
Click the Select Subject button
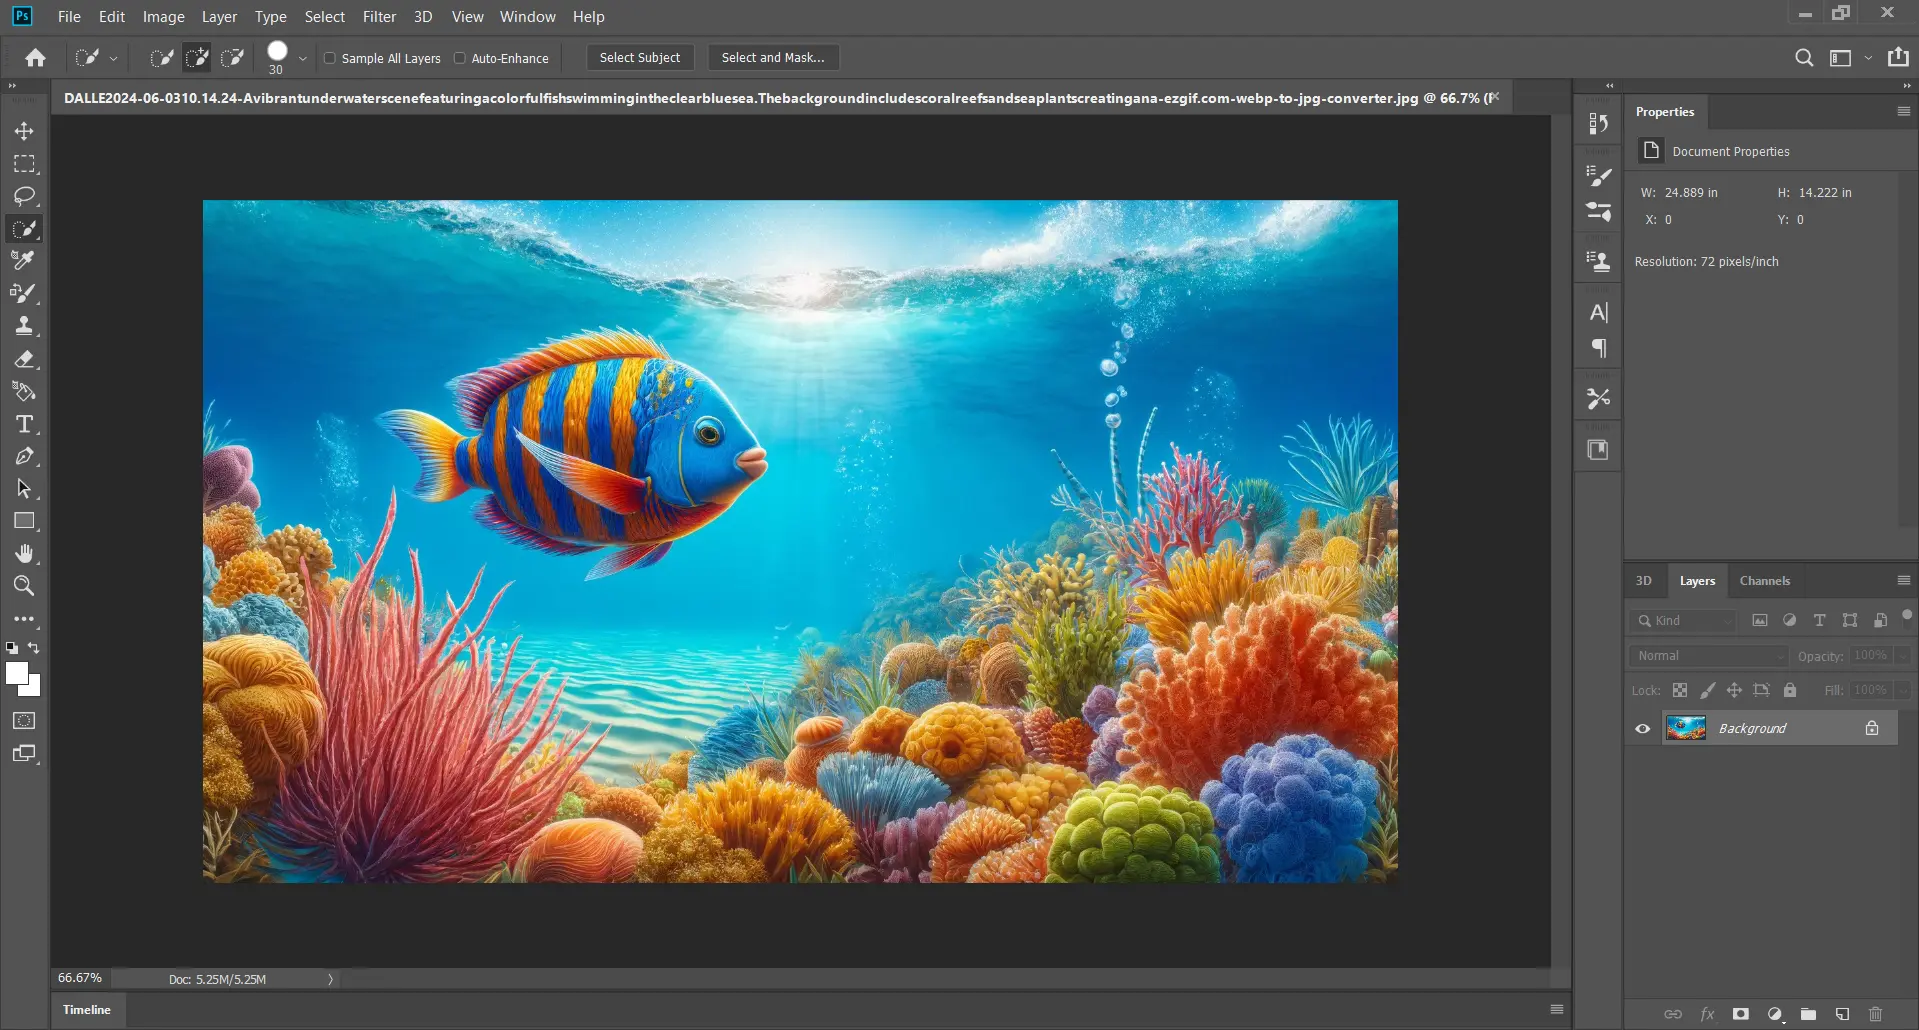pos(640,58)
